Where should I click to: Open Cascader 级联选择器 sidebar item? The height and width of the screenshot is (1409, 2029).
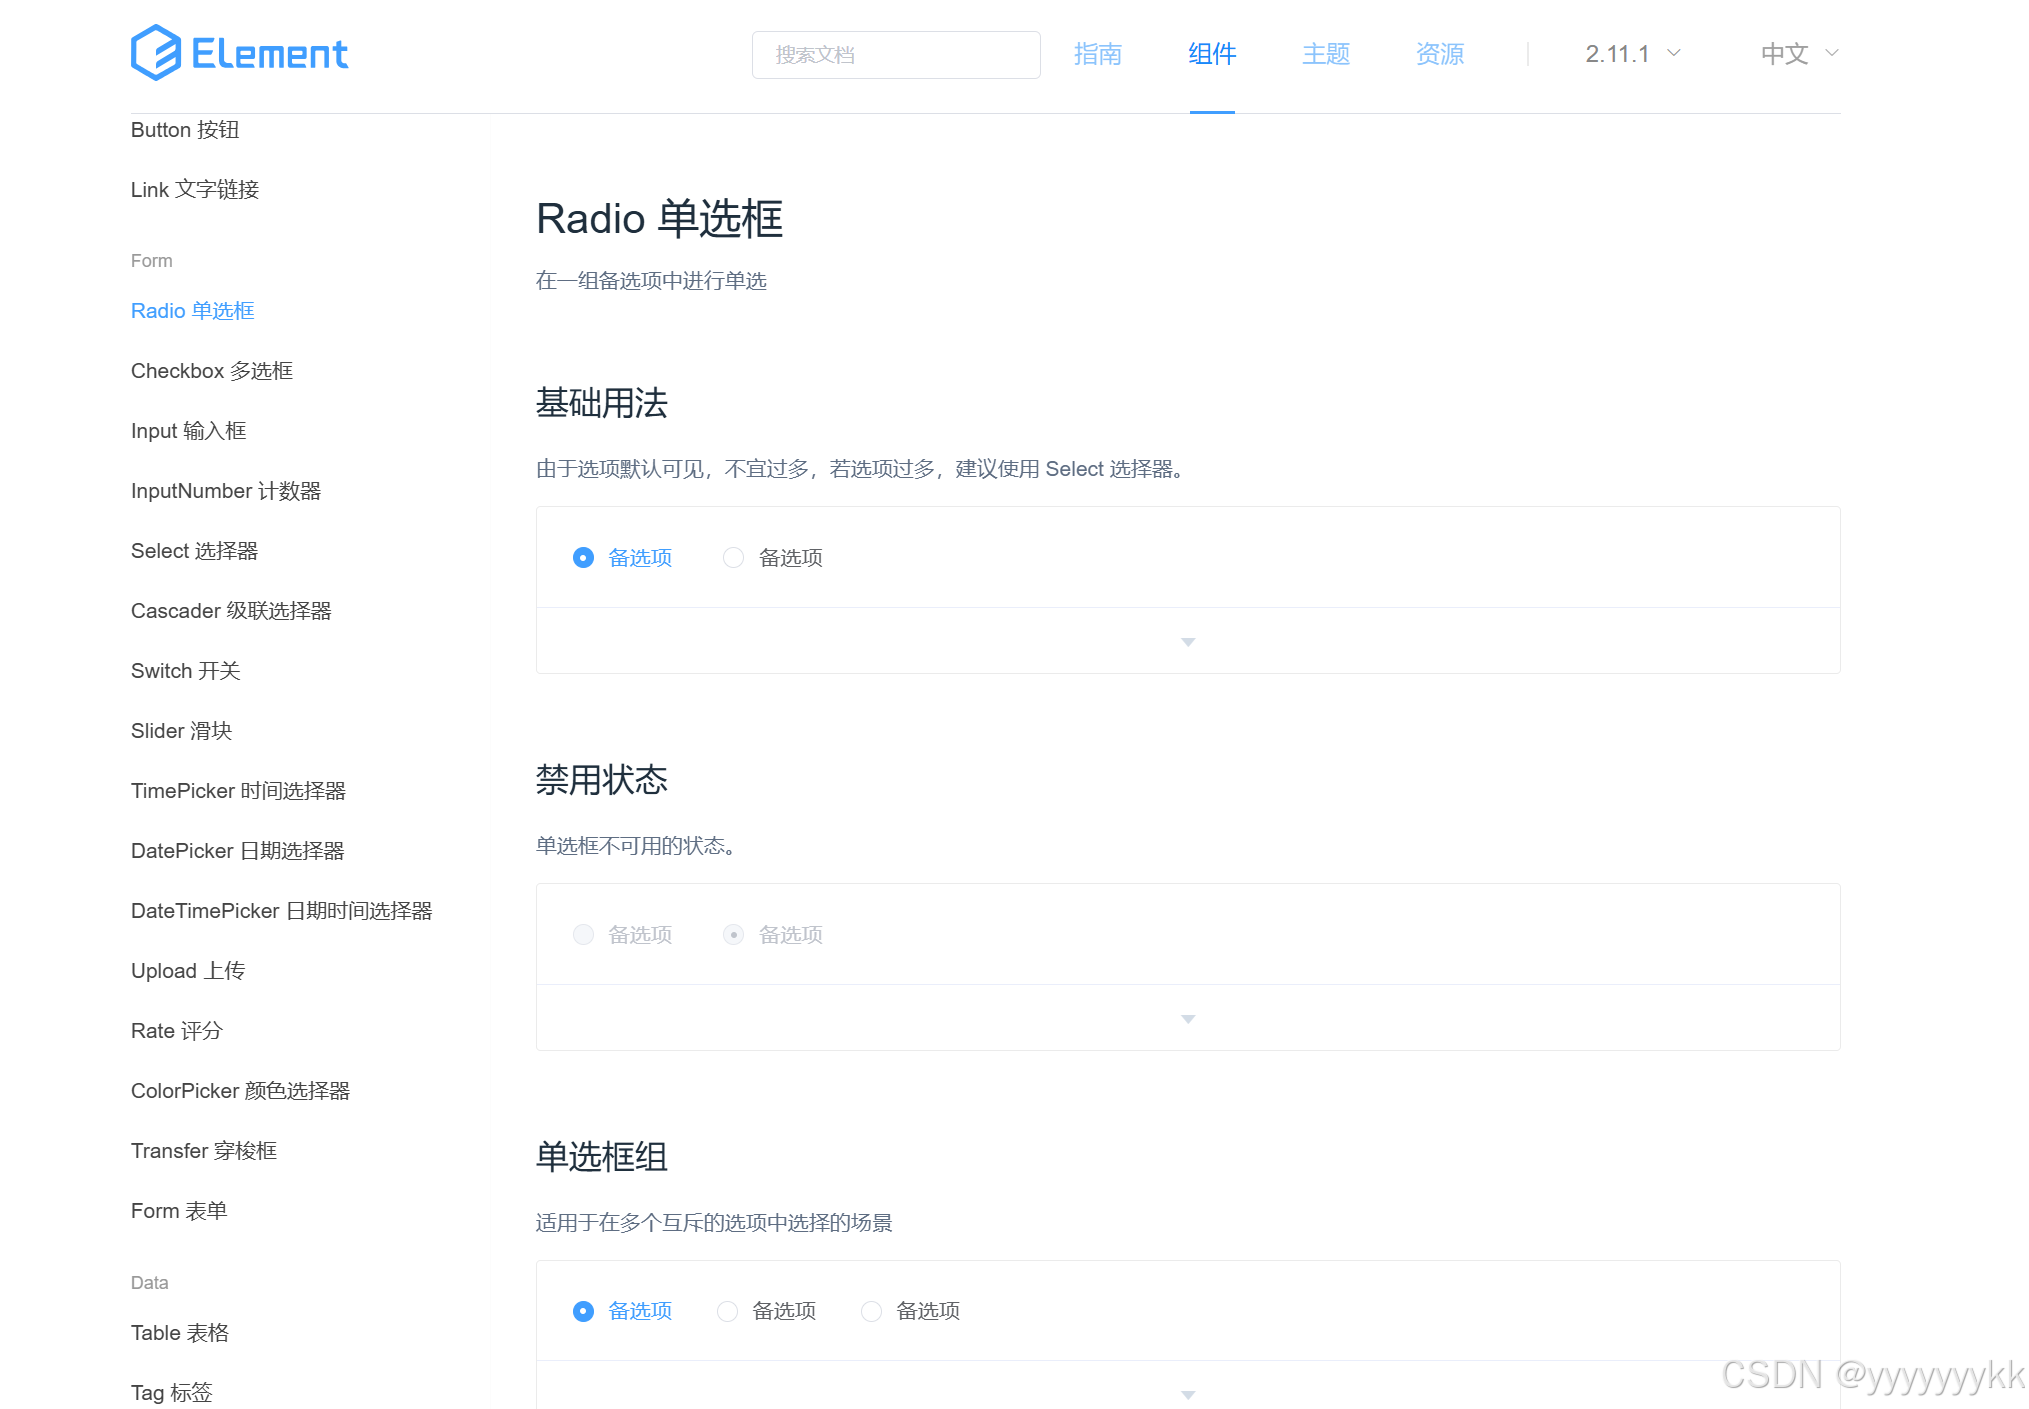click(x=231, y=611)
